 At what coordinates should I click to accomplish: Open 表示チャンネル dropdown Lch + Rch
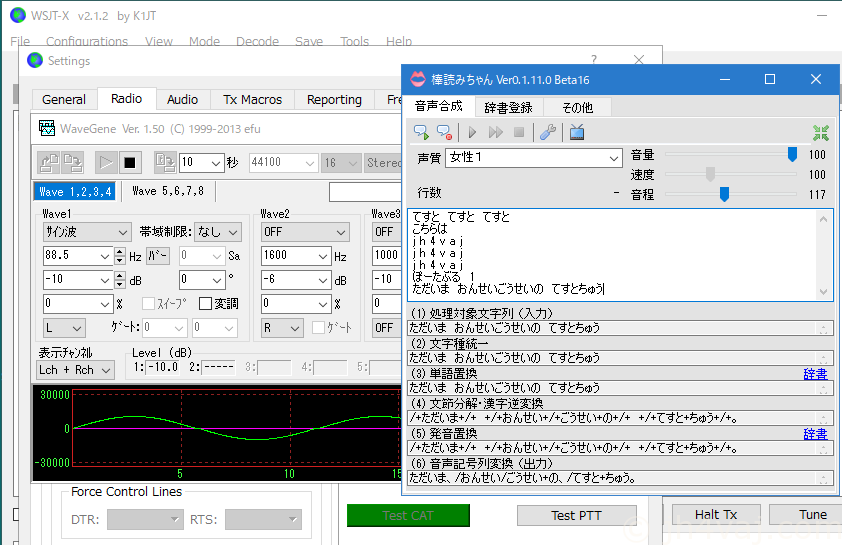[75, 370]
